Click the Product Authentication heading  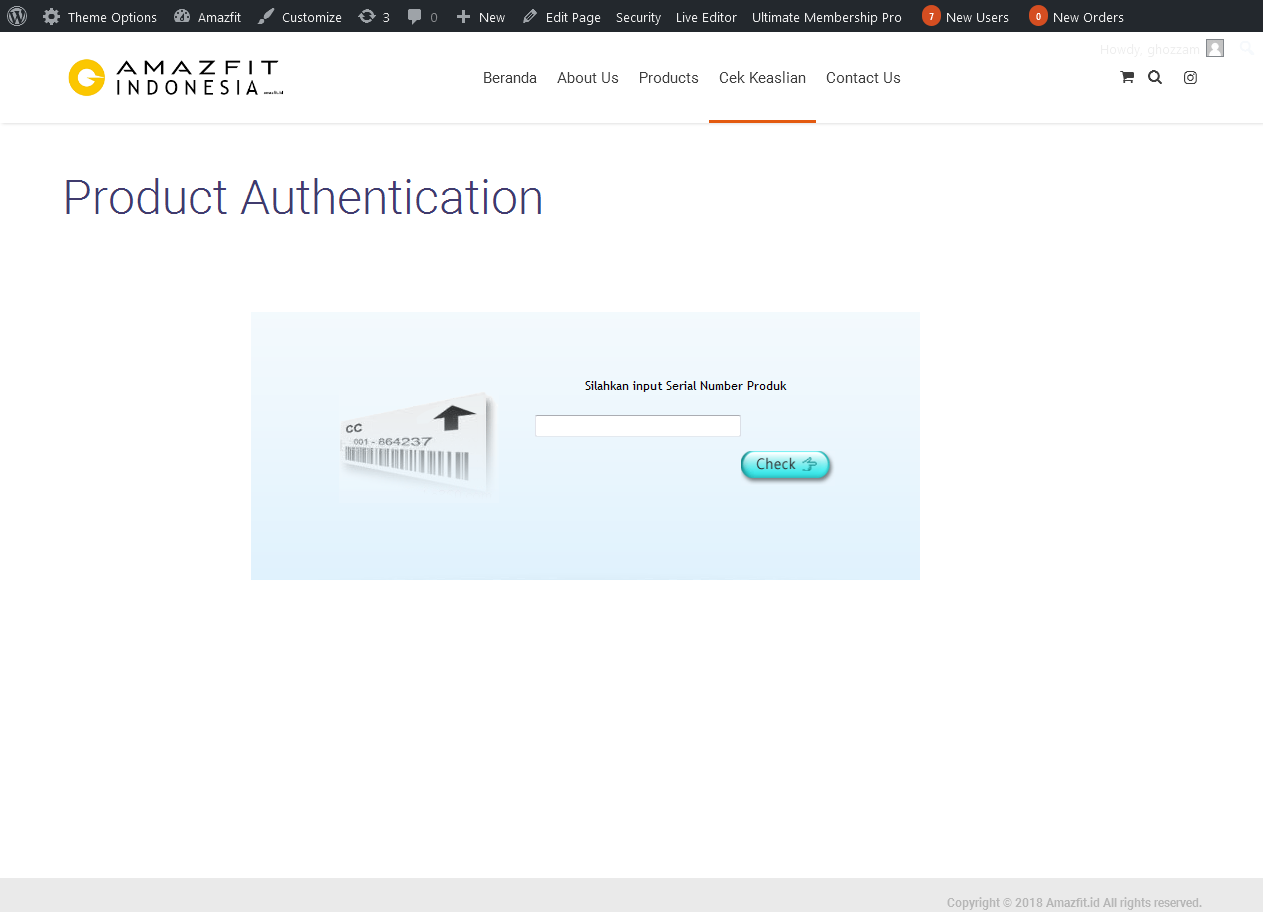303,197
